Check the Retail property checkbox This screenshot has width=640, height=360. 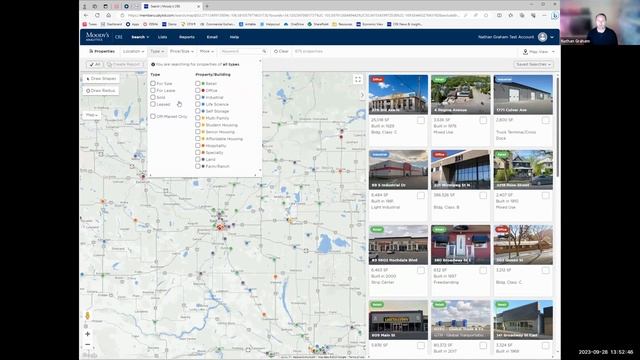point(198,83)
